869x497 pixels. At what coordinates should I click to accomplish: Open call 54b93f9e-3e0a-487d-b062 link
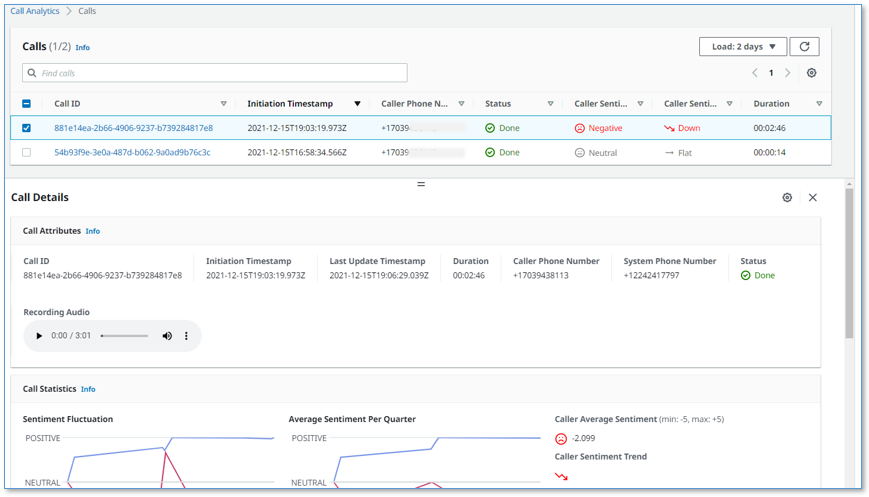tap(132, 152)
